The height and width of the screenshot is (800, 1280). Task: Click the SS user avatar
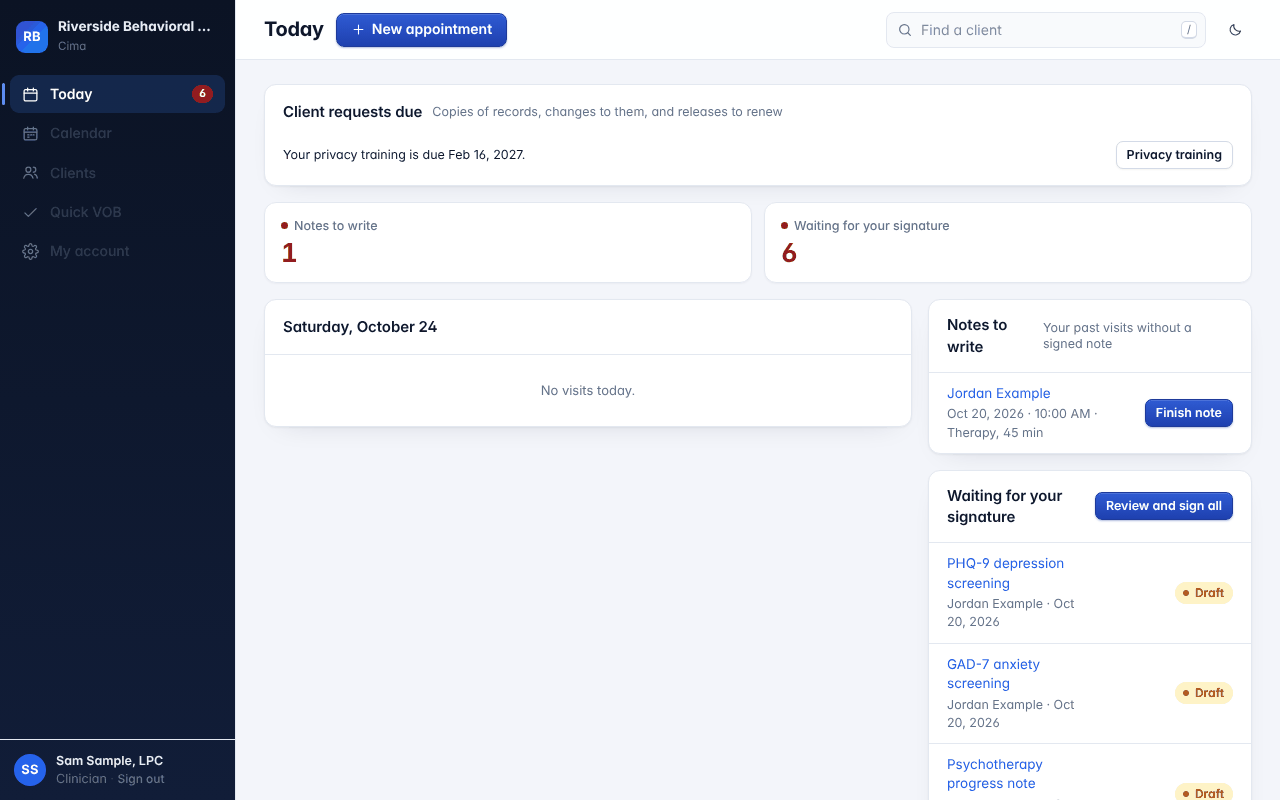click(x=30, y=770)
